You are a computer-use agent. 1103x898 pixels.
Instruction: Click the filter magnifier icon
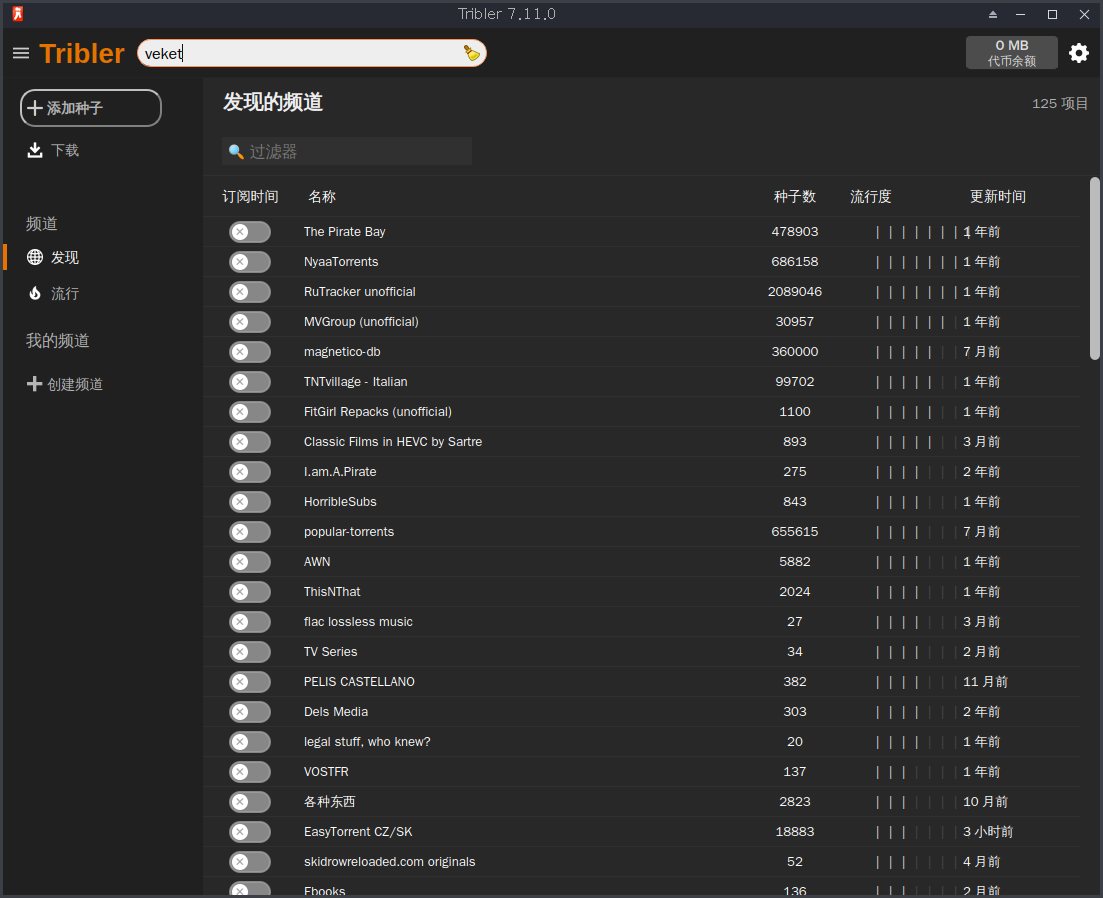click(236, 152)
